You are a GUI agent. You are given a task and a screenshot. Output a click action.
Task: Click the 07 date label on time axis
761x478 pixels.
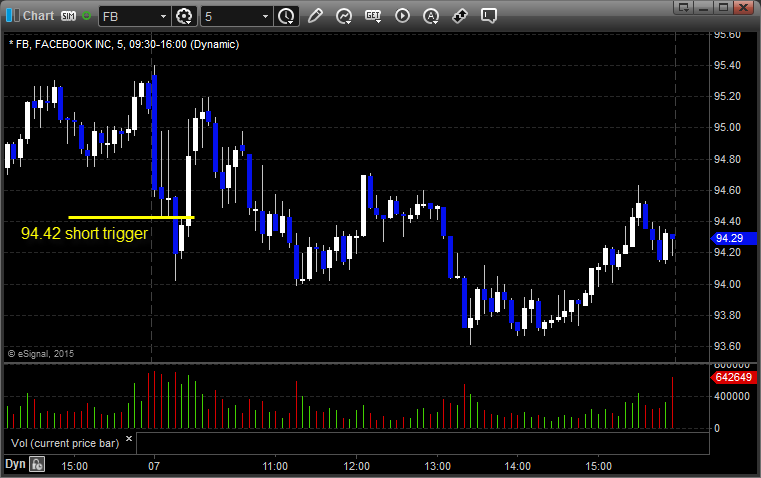pos(154,466)
